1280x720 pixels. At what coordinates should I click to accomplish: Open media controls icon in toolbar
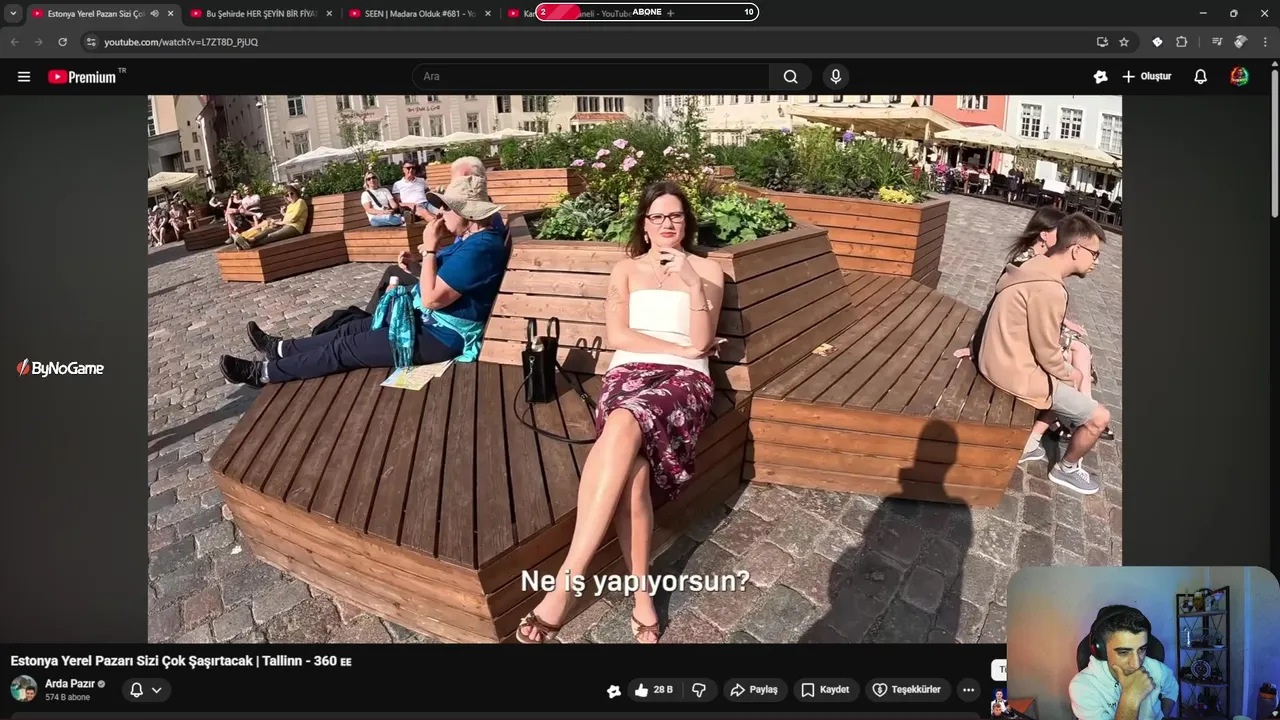1217,42
